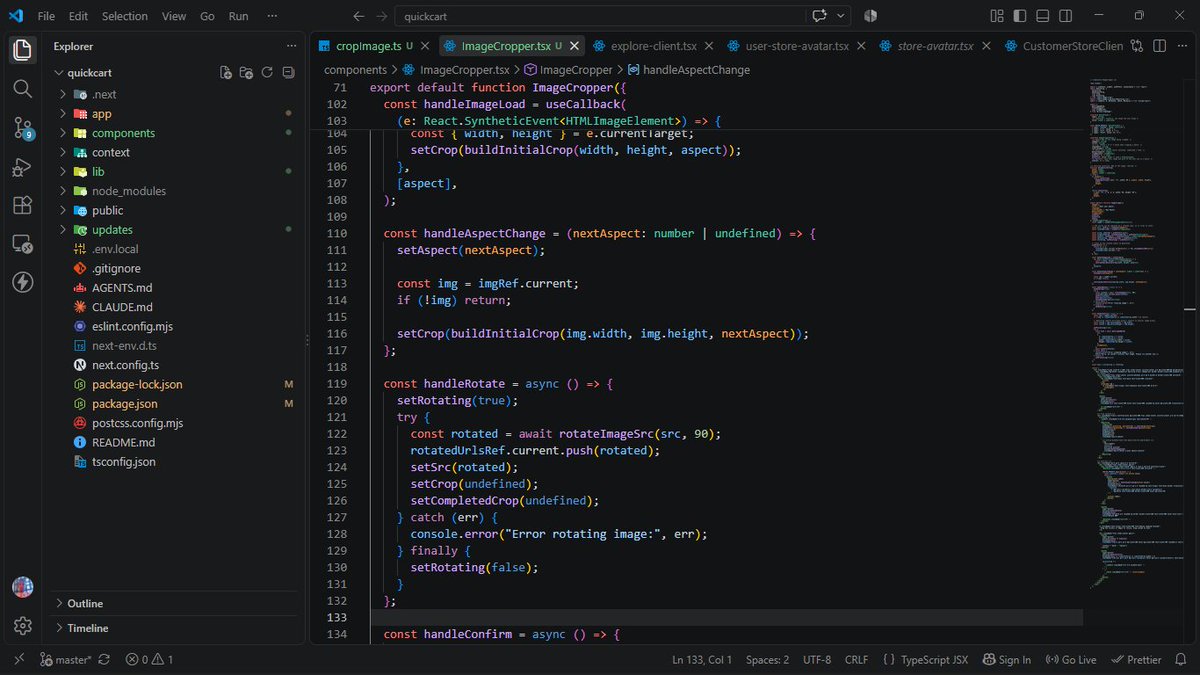Open the File menu

point(46,16)
